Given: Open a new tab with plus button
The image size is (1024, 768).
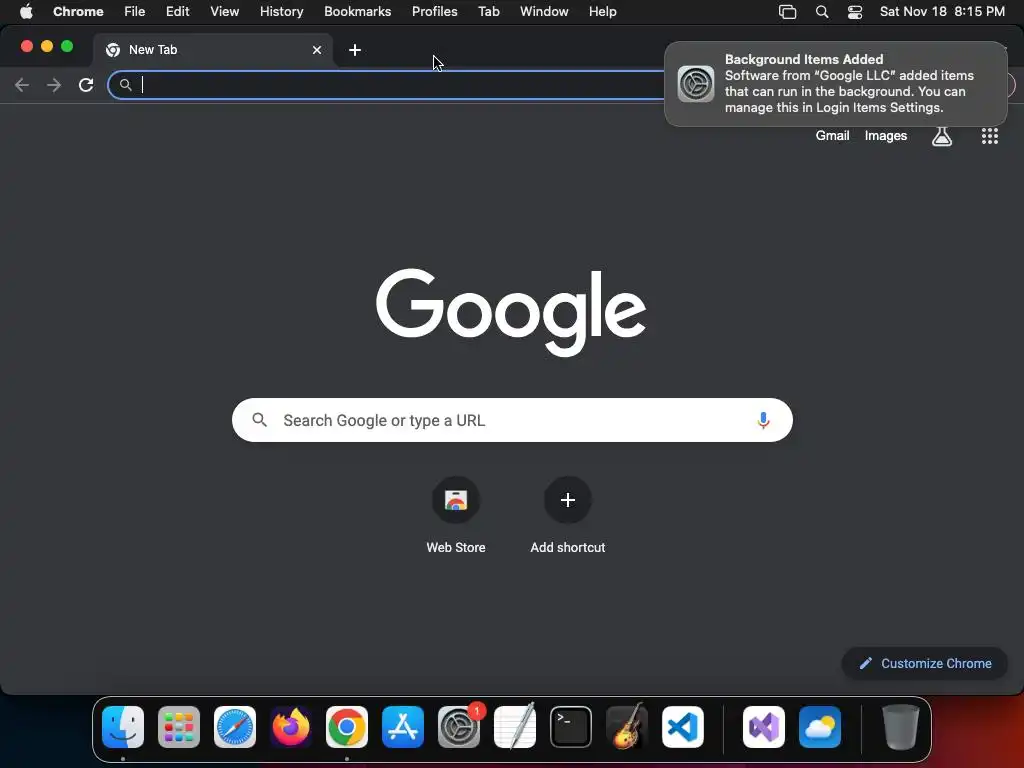Looking at the screenshot, I should tap(355, 50).
